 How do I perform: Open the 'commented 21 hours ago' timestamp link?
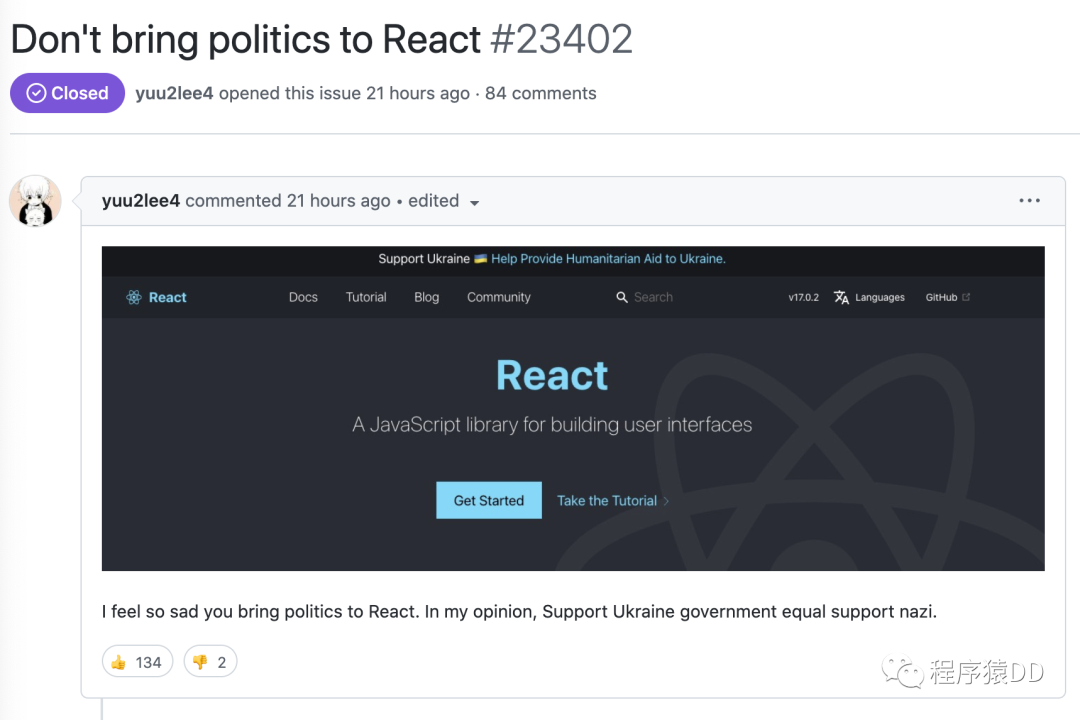click(288, 200)
